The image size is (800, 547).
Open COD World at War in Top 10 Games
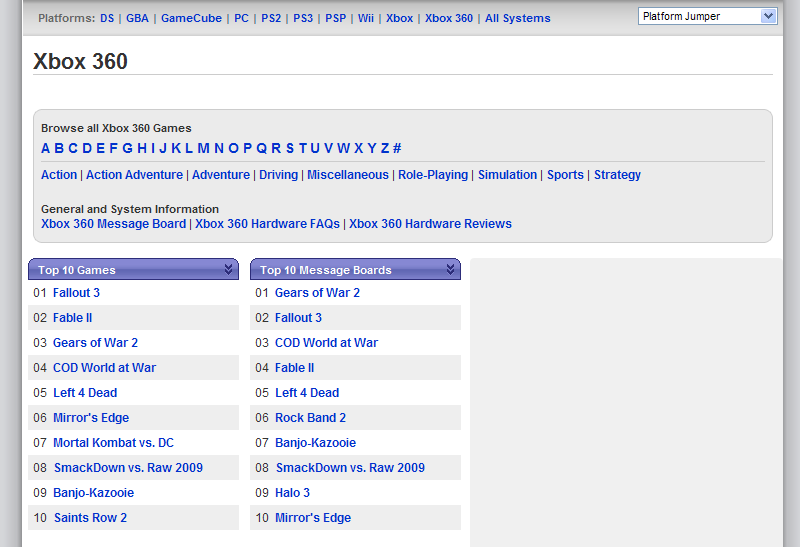[105, 368]
